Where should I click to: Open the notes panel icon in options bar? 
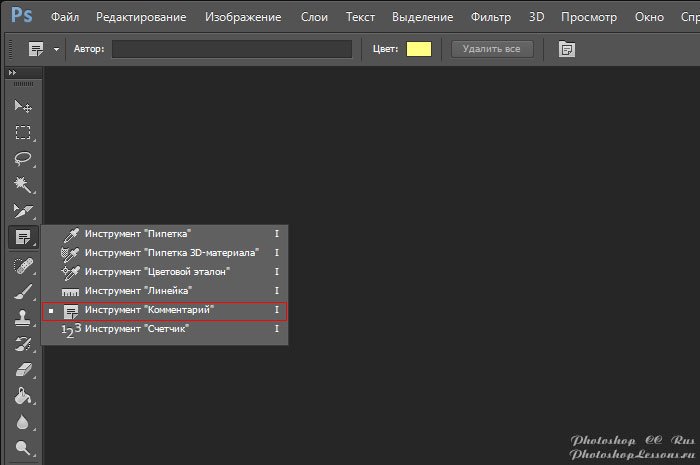click(567, 49)
